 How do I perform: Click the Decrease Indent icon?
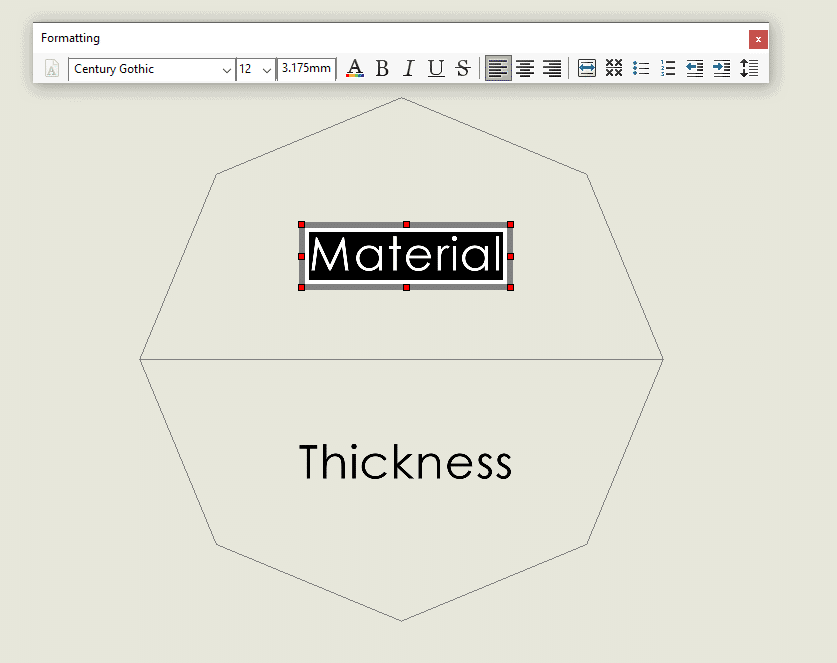(694, 68)
